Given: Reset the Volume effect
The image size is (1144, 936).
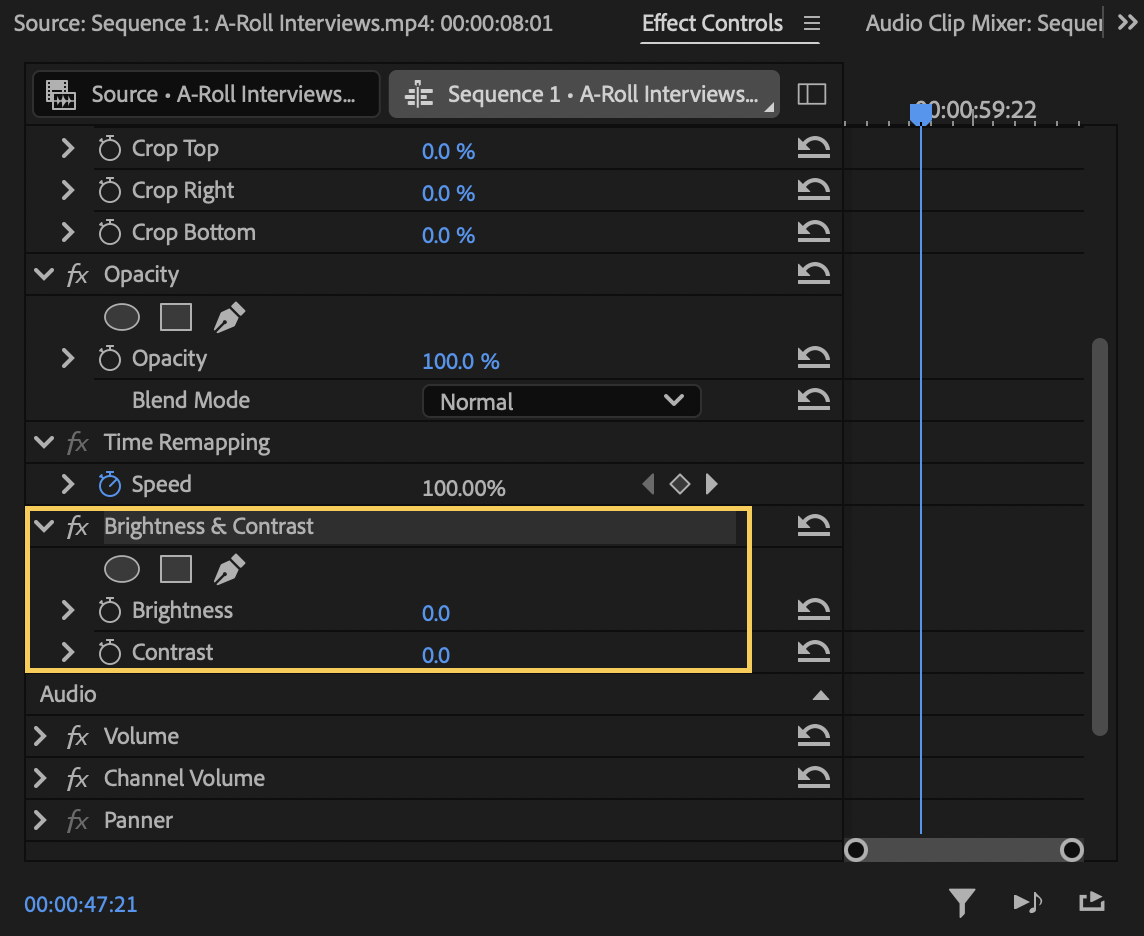Looking at the screenshot, I should tap(813, 735).
